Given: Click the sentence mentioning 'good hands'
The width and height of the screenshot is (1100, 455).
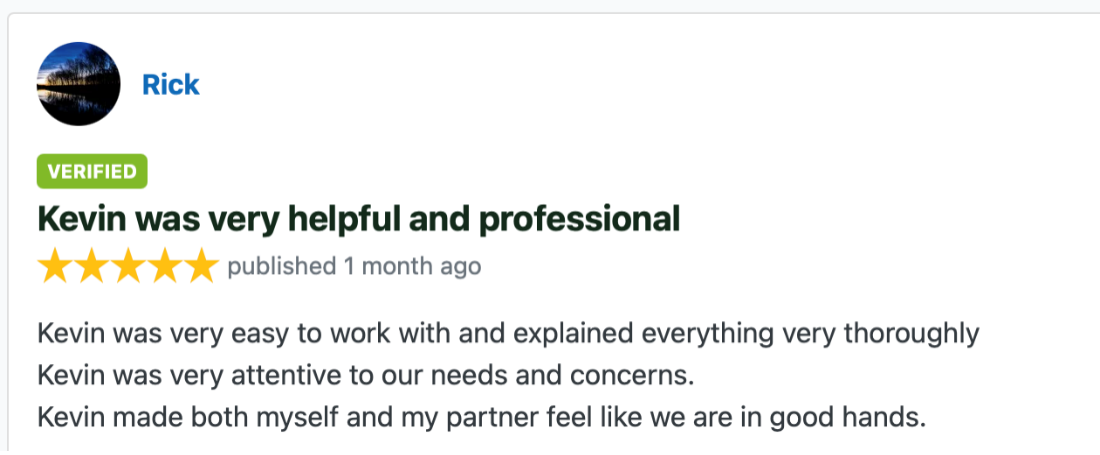Looking at the screenshot, I should [x=482, y=417].
